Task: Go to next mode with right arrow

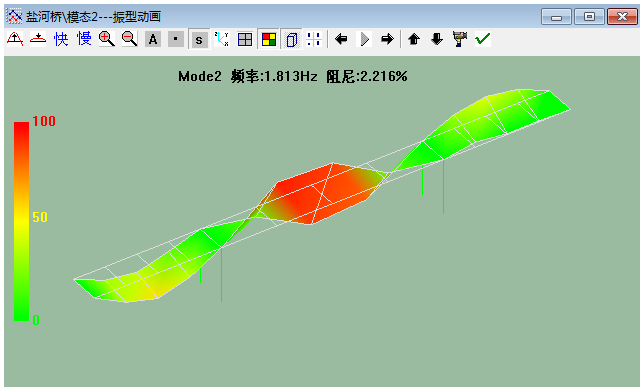Action: coord(387,39)
